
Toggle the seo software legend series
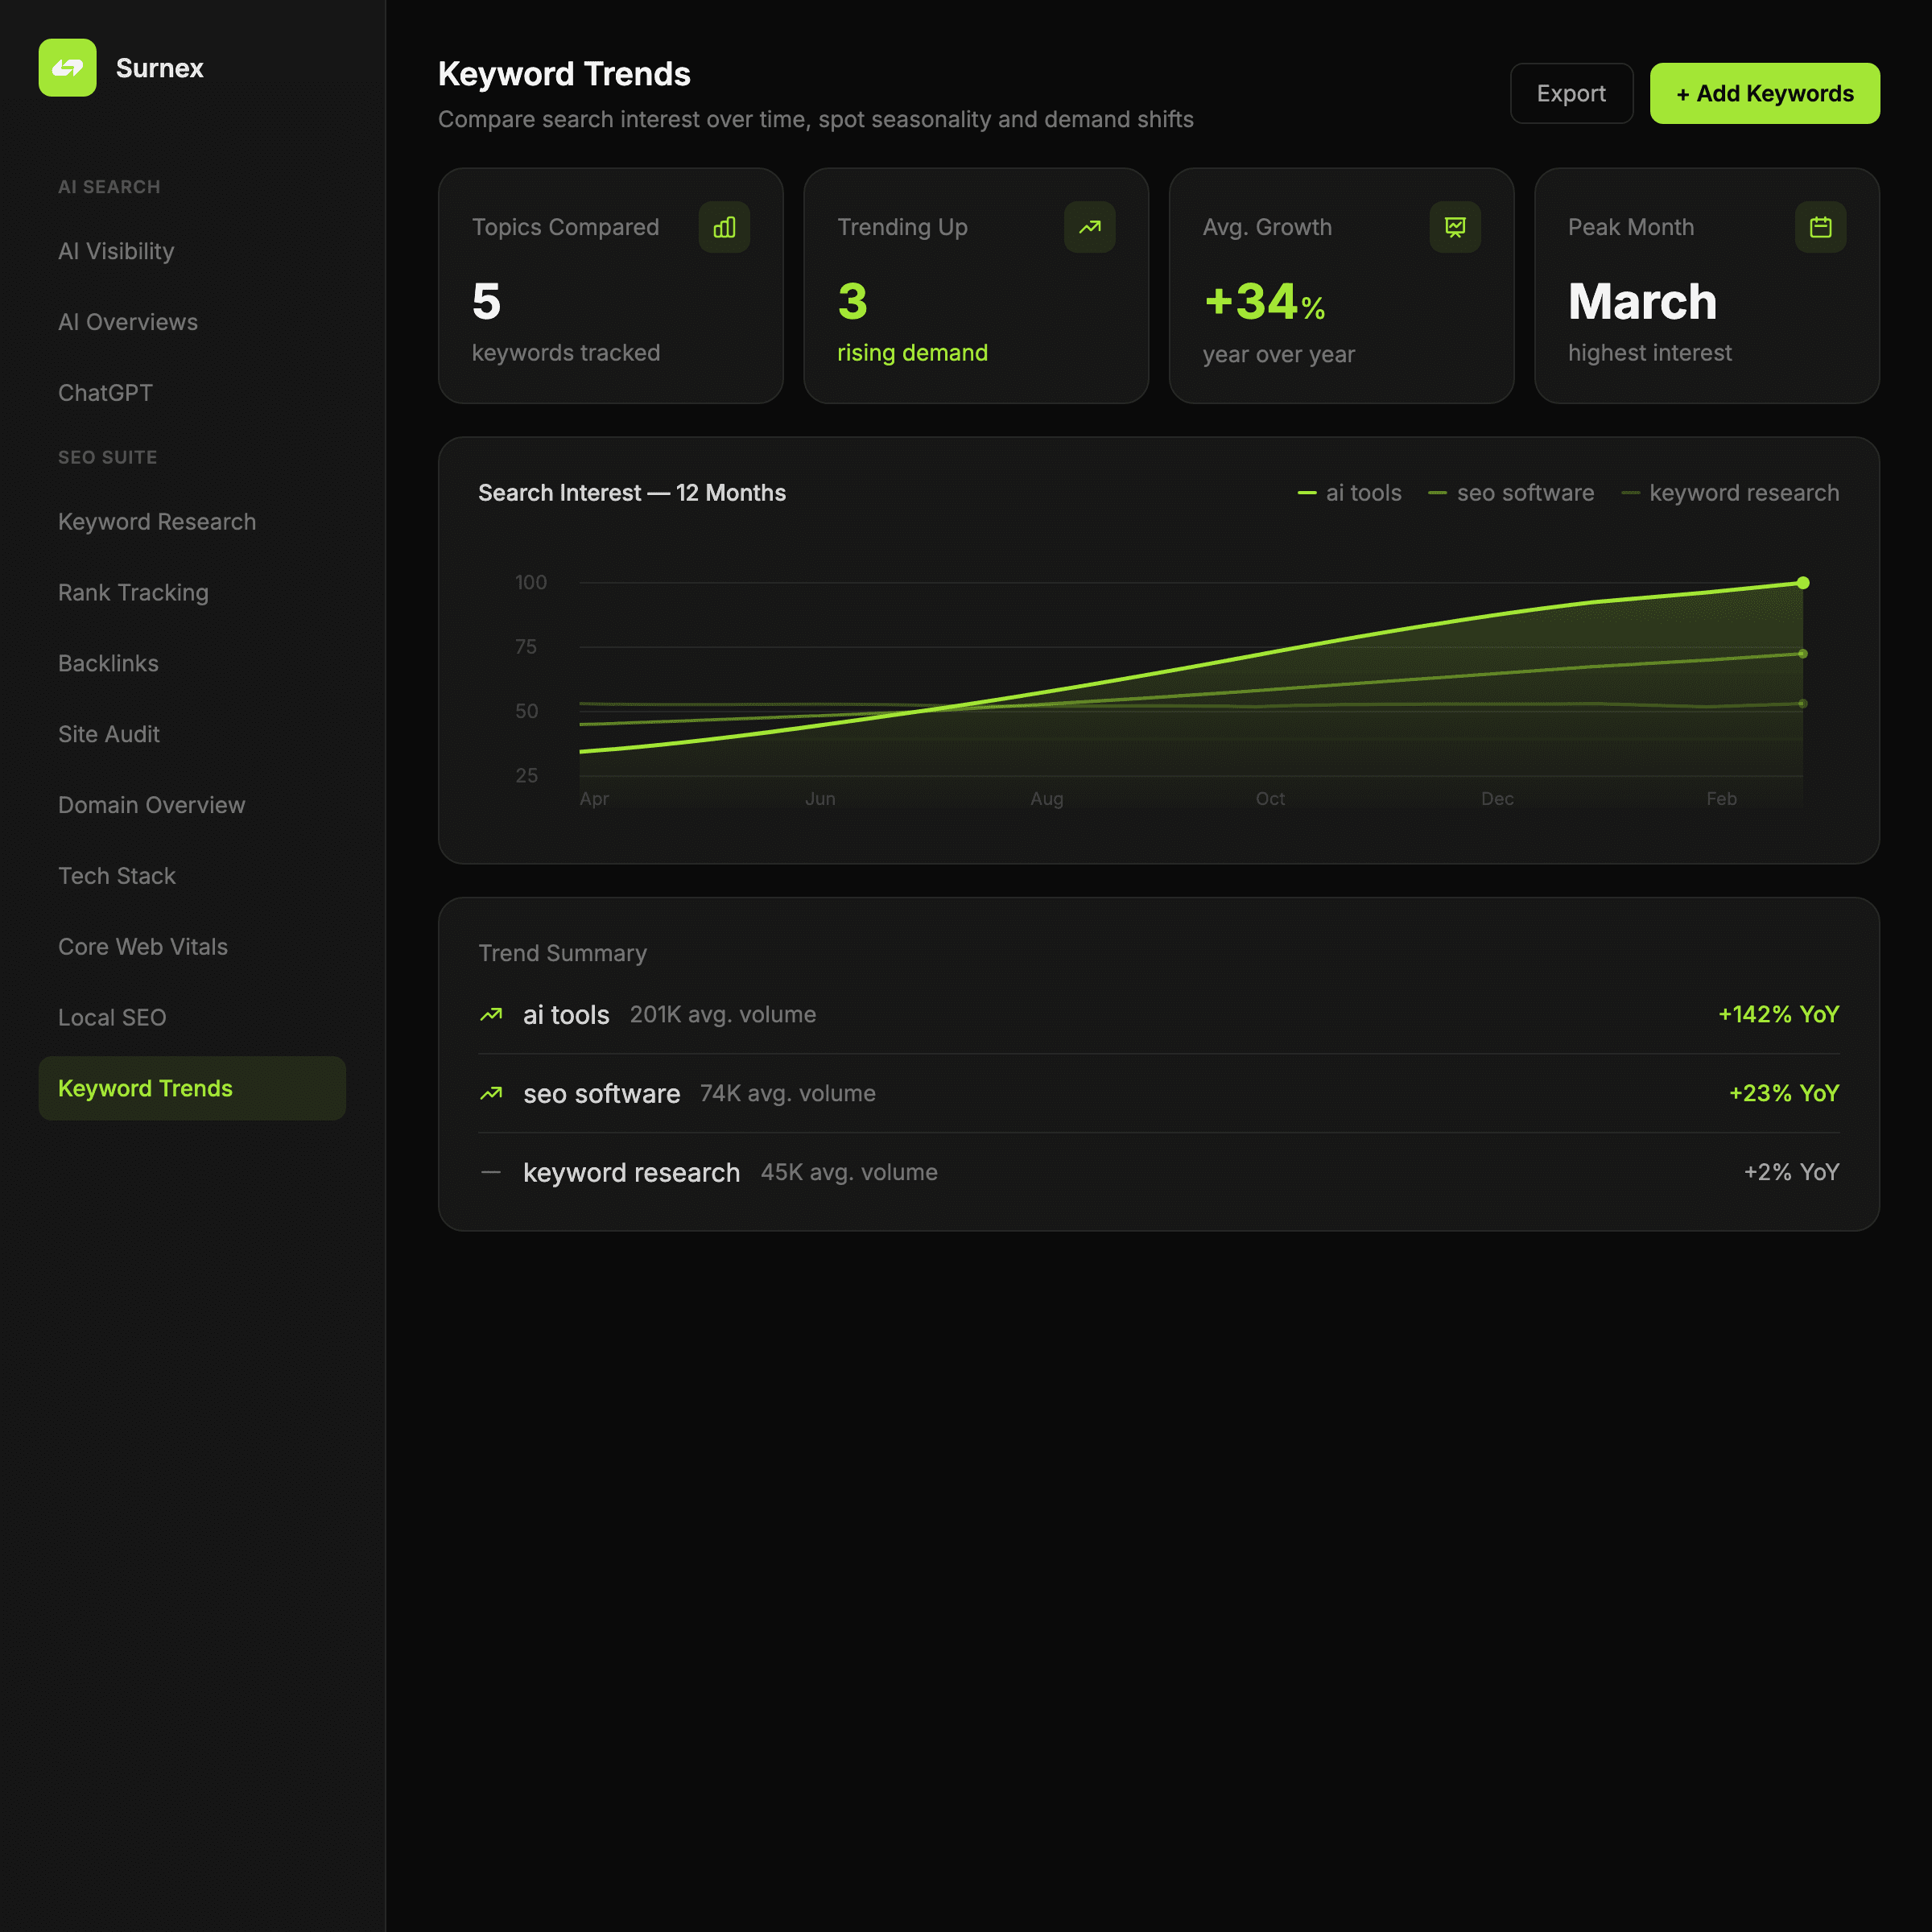coord(1511,493)
